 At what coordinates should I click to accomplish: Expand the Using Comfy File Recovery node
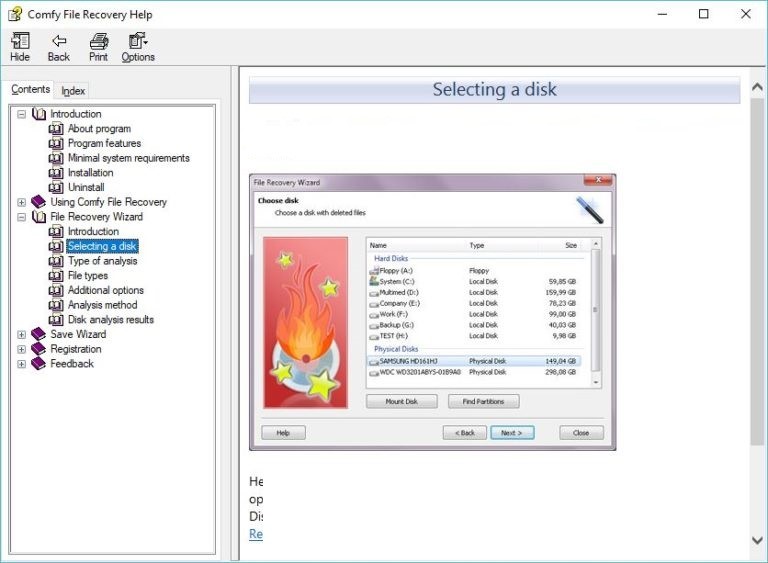pyautogui.click(x=22, y=202)
